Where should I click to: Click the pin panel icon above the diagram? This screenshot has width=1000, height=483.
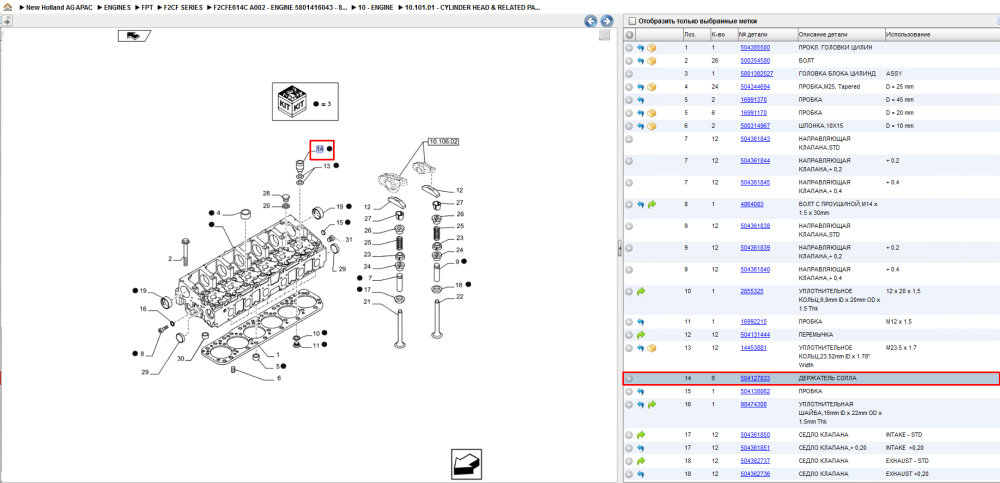click(6, 20)
